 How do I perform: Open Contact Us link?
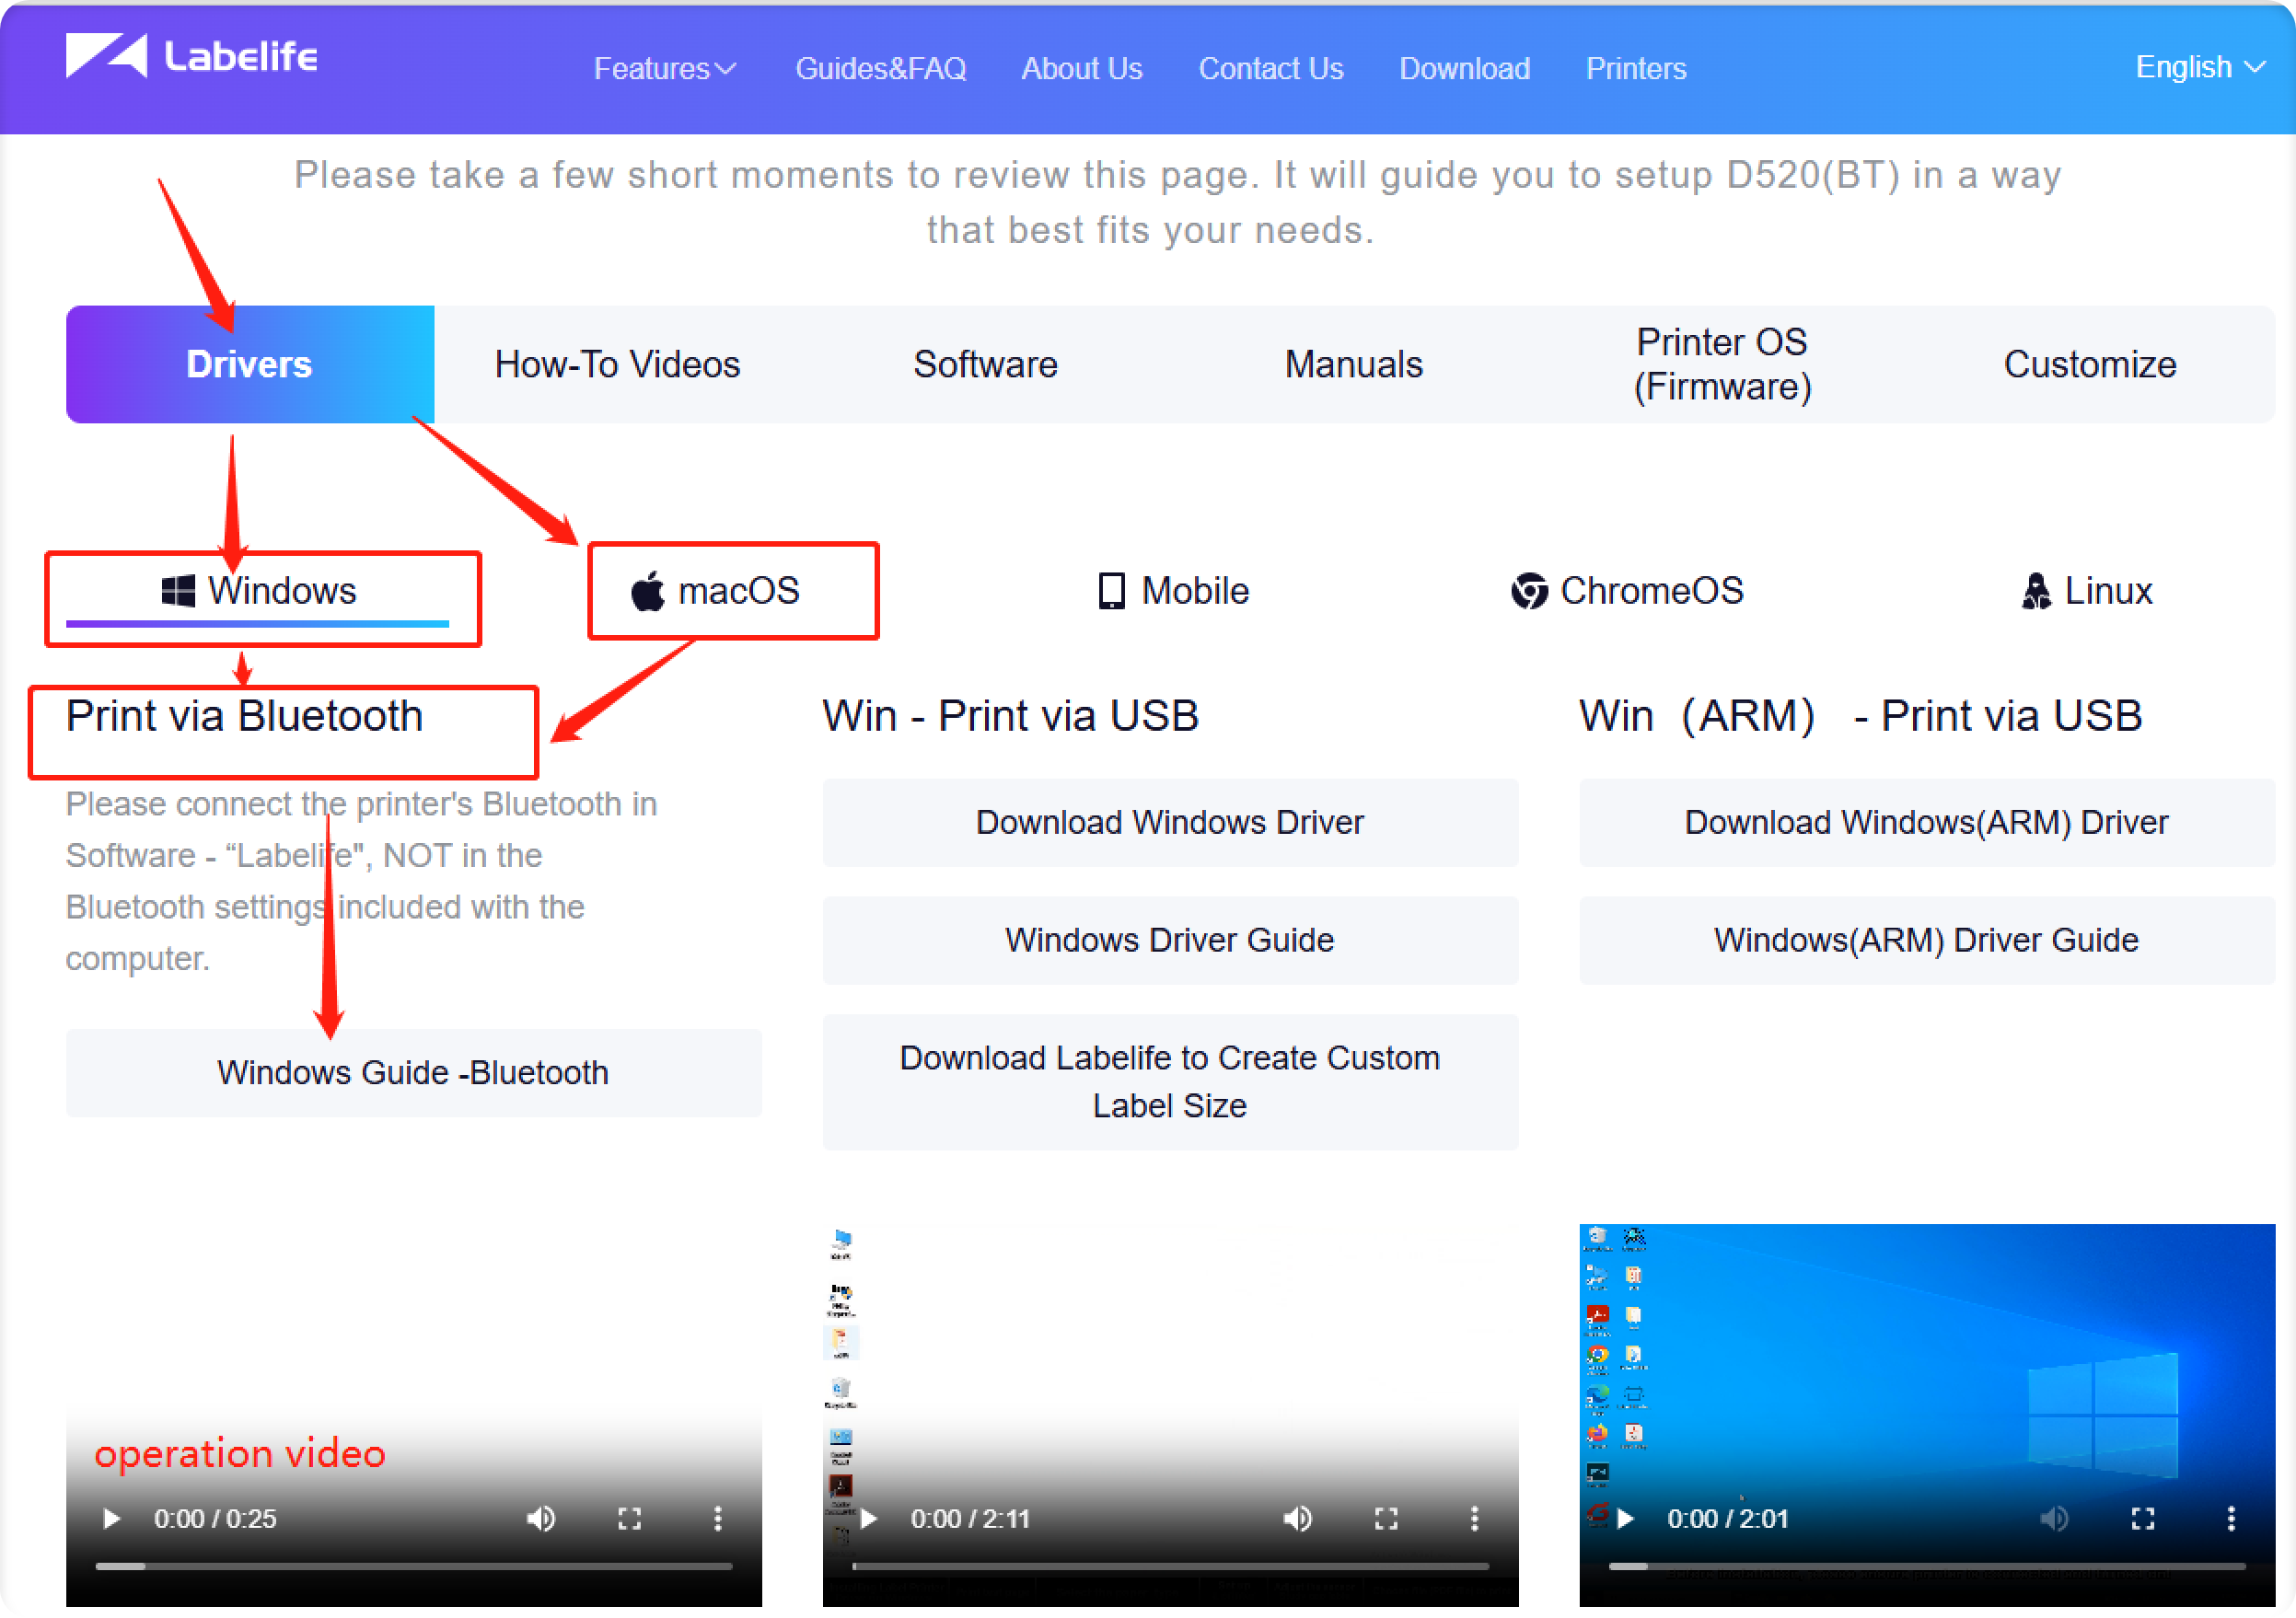click(x=1271, y=69)
